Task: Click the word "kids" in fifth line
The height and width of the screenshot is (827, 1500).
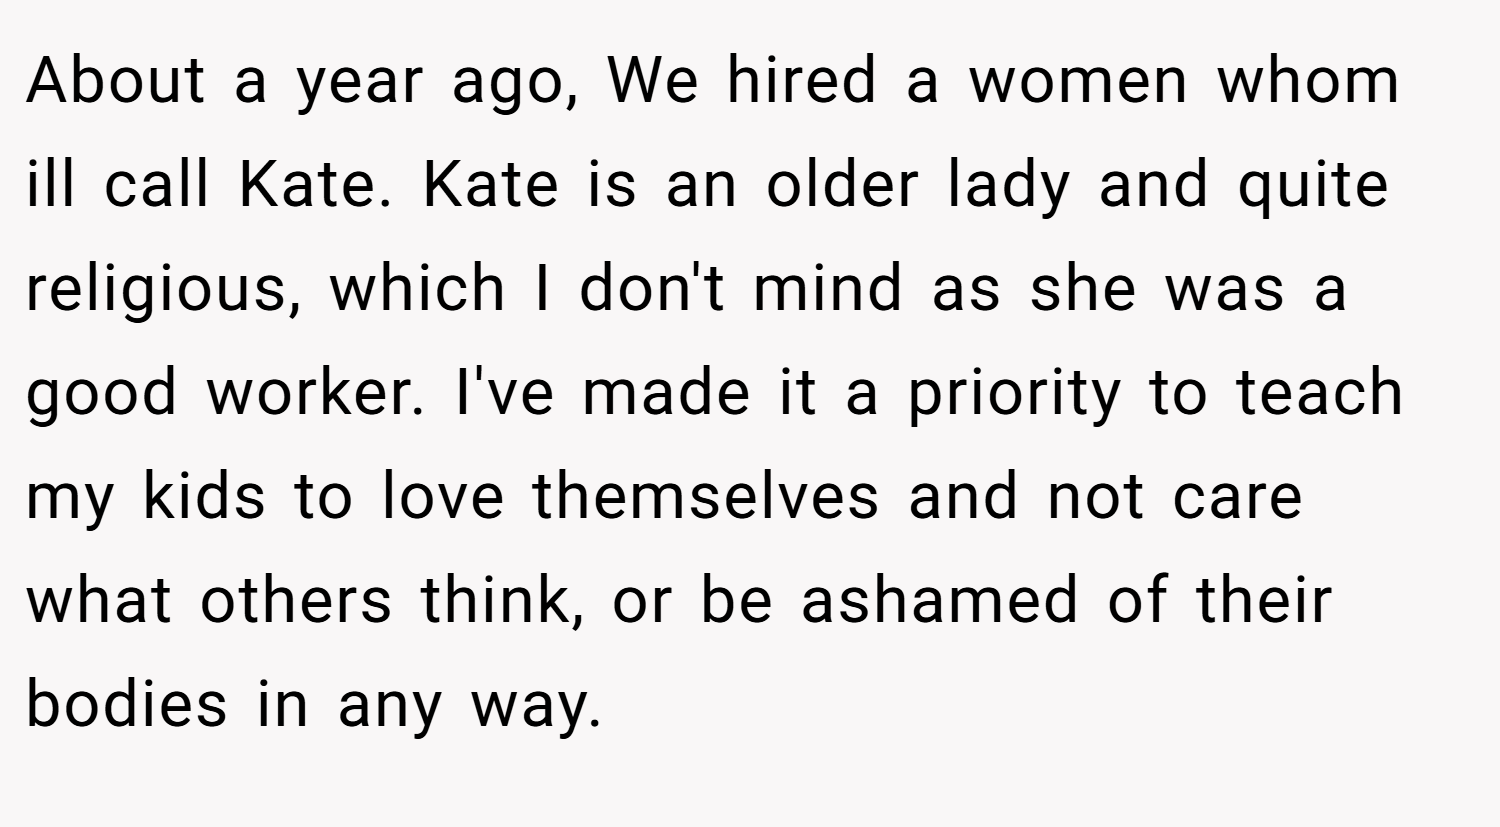Action: coord(205,495)
